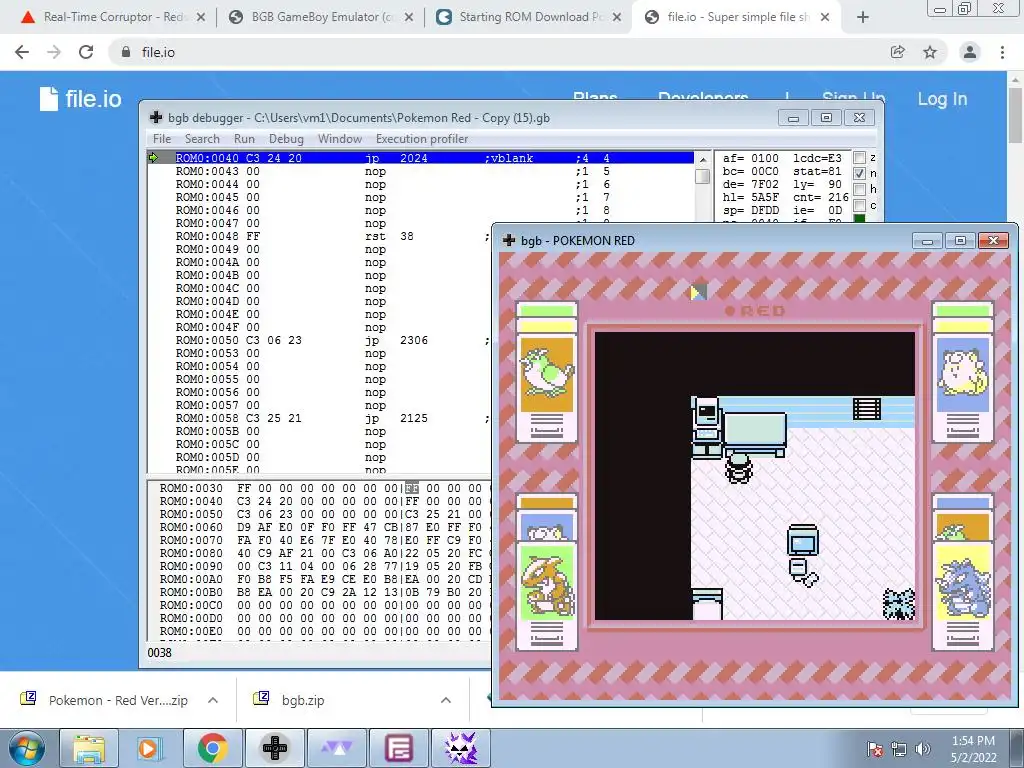Screen dimensions: 1024x768
Task: Click the bgb POKEMON RED window icon
Action: pyautogui.click(x=509, y=240)
